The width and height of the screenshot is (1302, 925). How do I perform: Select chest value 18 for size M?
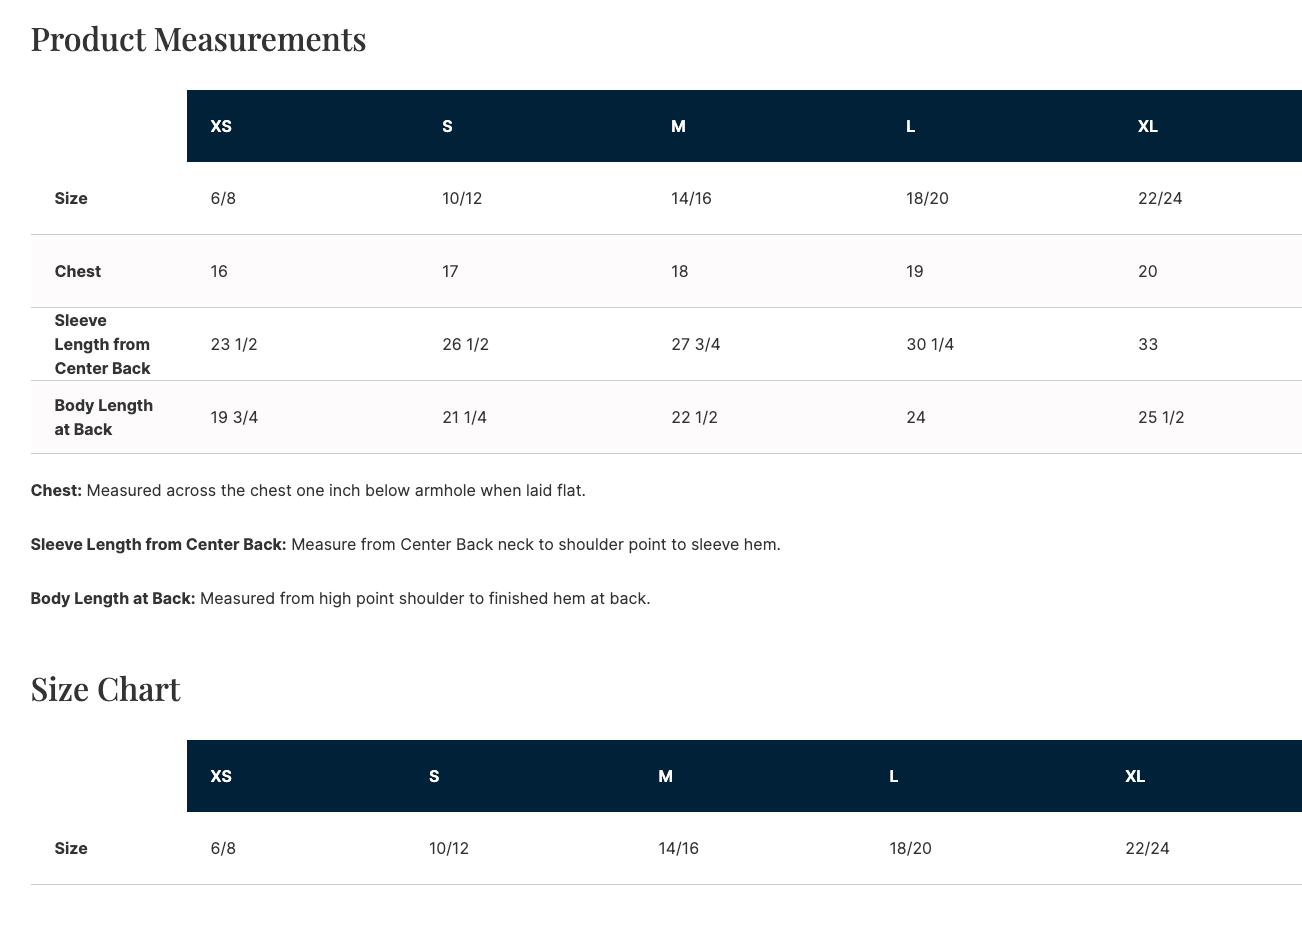[x=679, y=271]
